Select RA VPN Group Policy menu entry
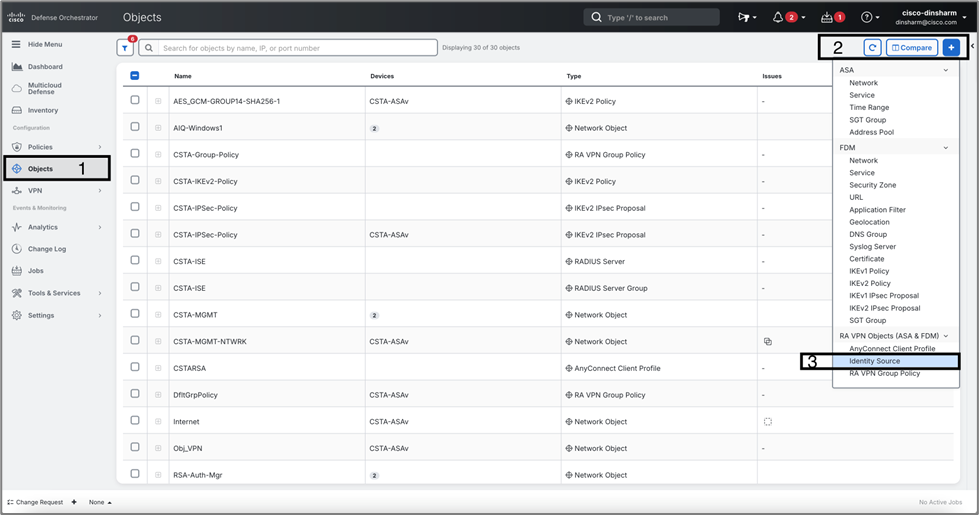This screenshot has width=979, height=515. tap(884, 373)
